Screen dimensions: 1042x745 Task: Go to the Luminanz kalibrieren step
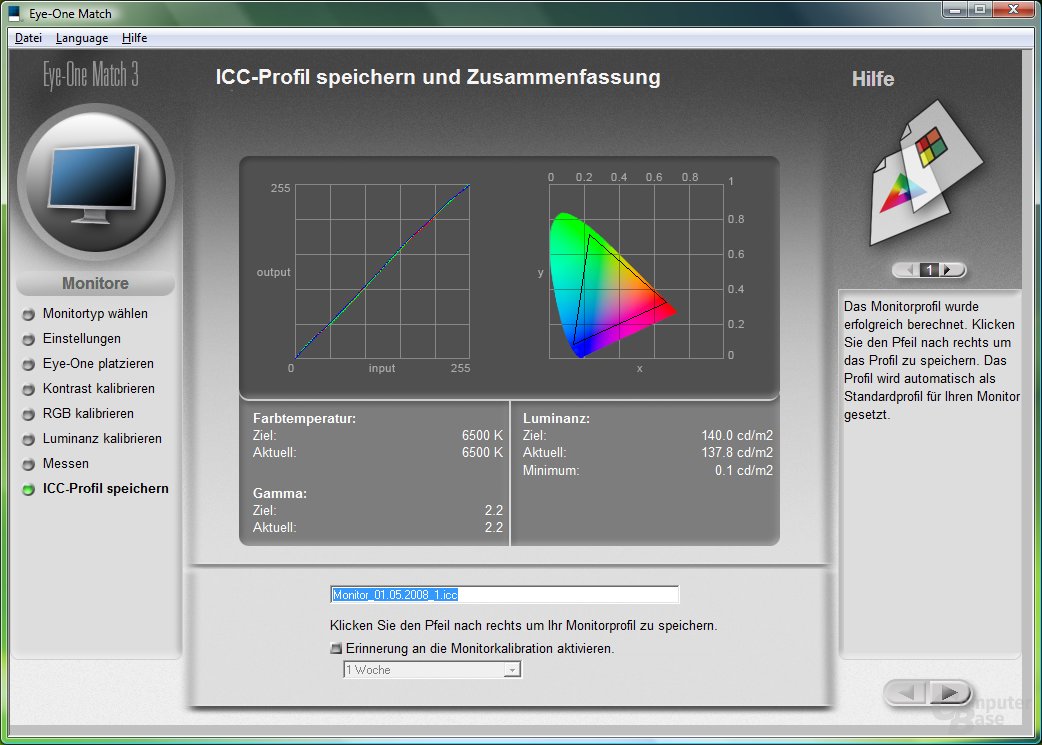click(x=102, y=439)
